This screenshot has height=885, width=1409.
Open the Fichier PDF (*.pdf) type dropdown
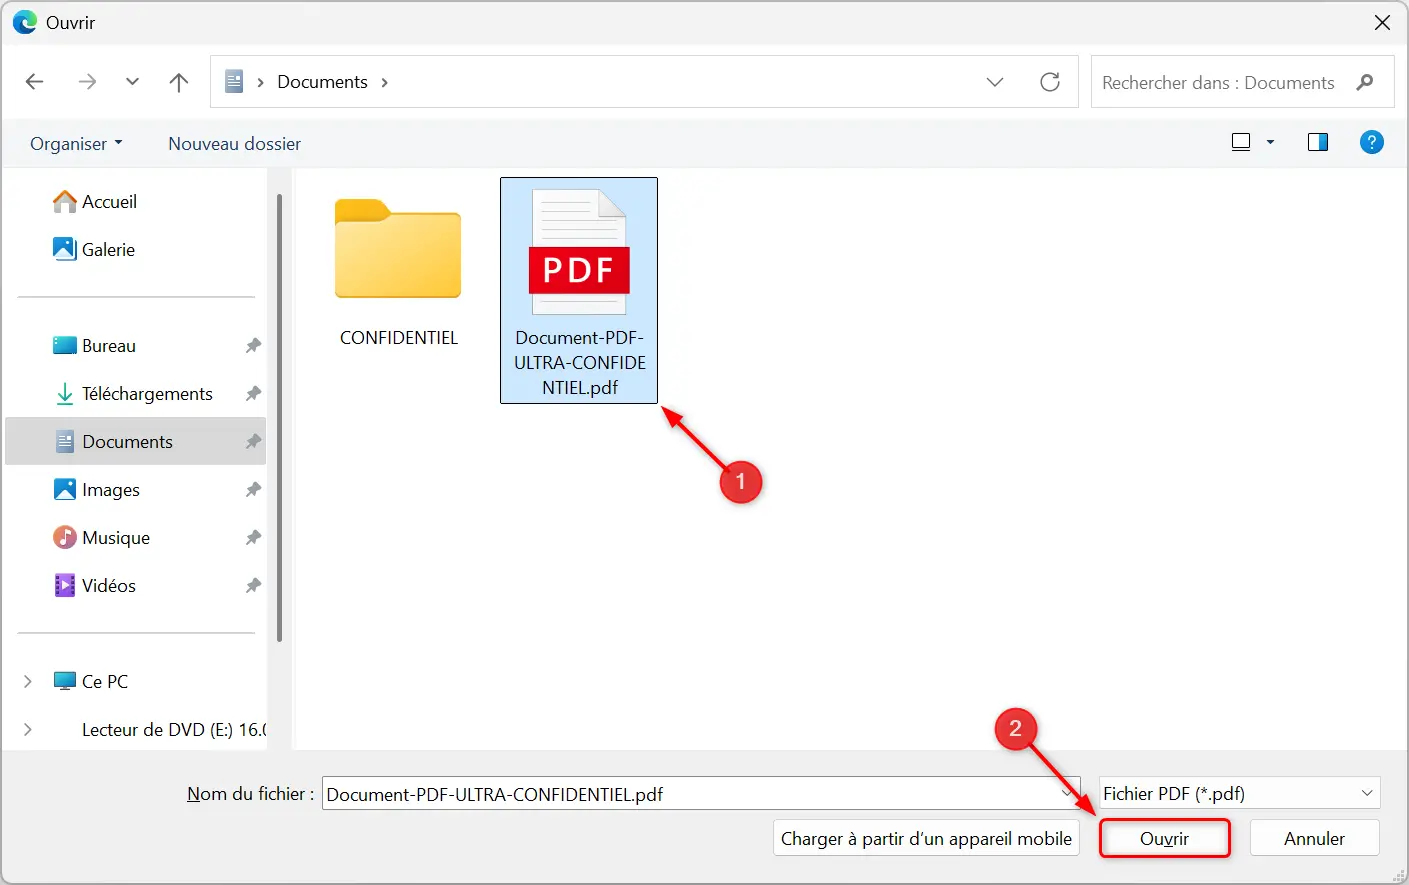click(x=1240, y=794)
